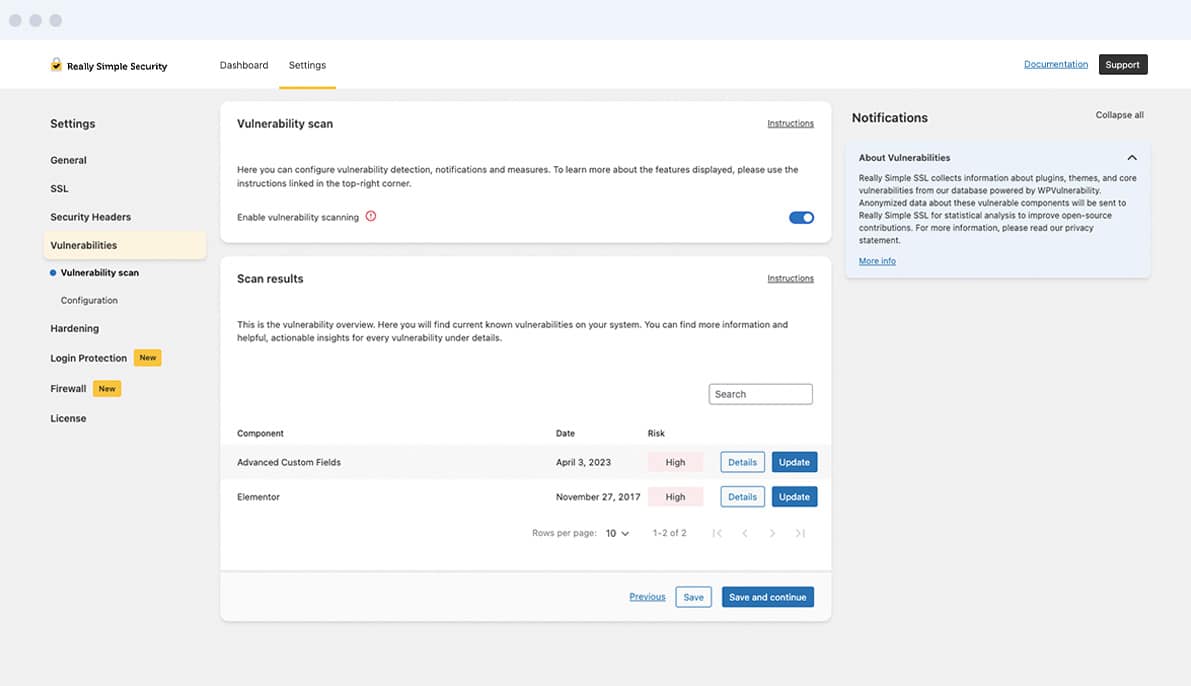The height and width of the screenshot is (686, 1191).
Task: Click the scan results Search field
Action: tap(760, 394)
